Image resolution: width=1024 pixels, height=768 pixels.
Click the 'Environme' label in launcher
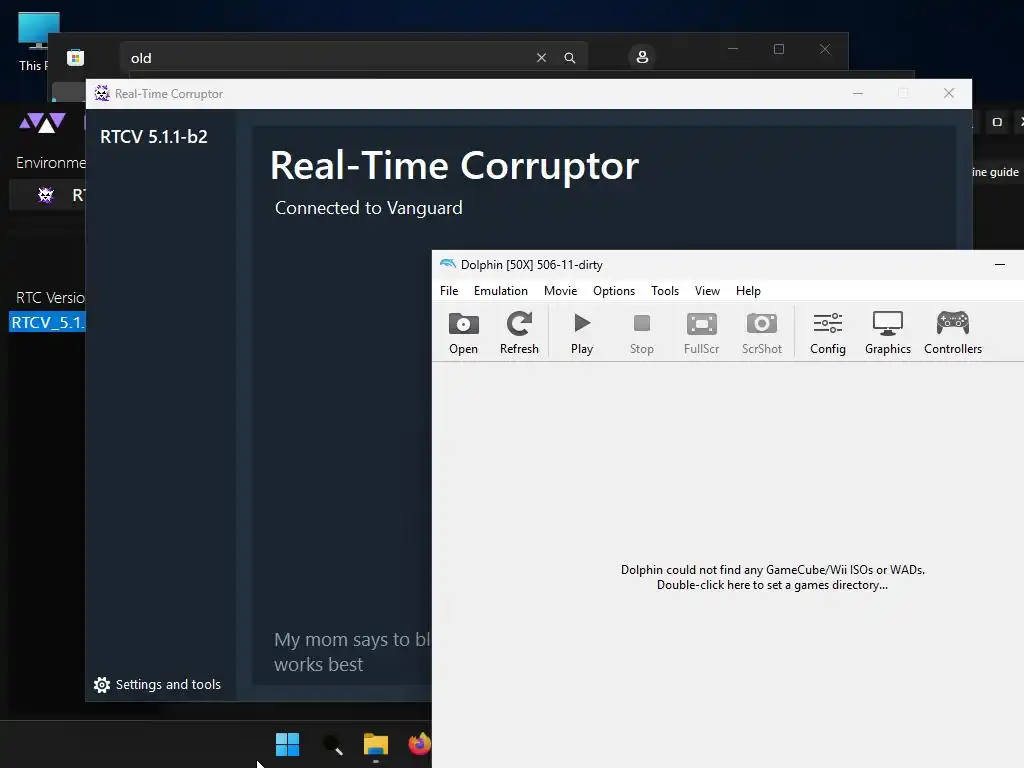click(x=50, y=163)
